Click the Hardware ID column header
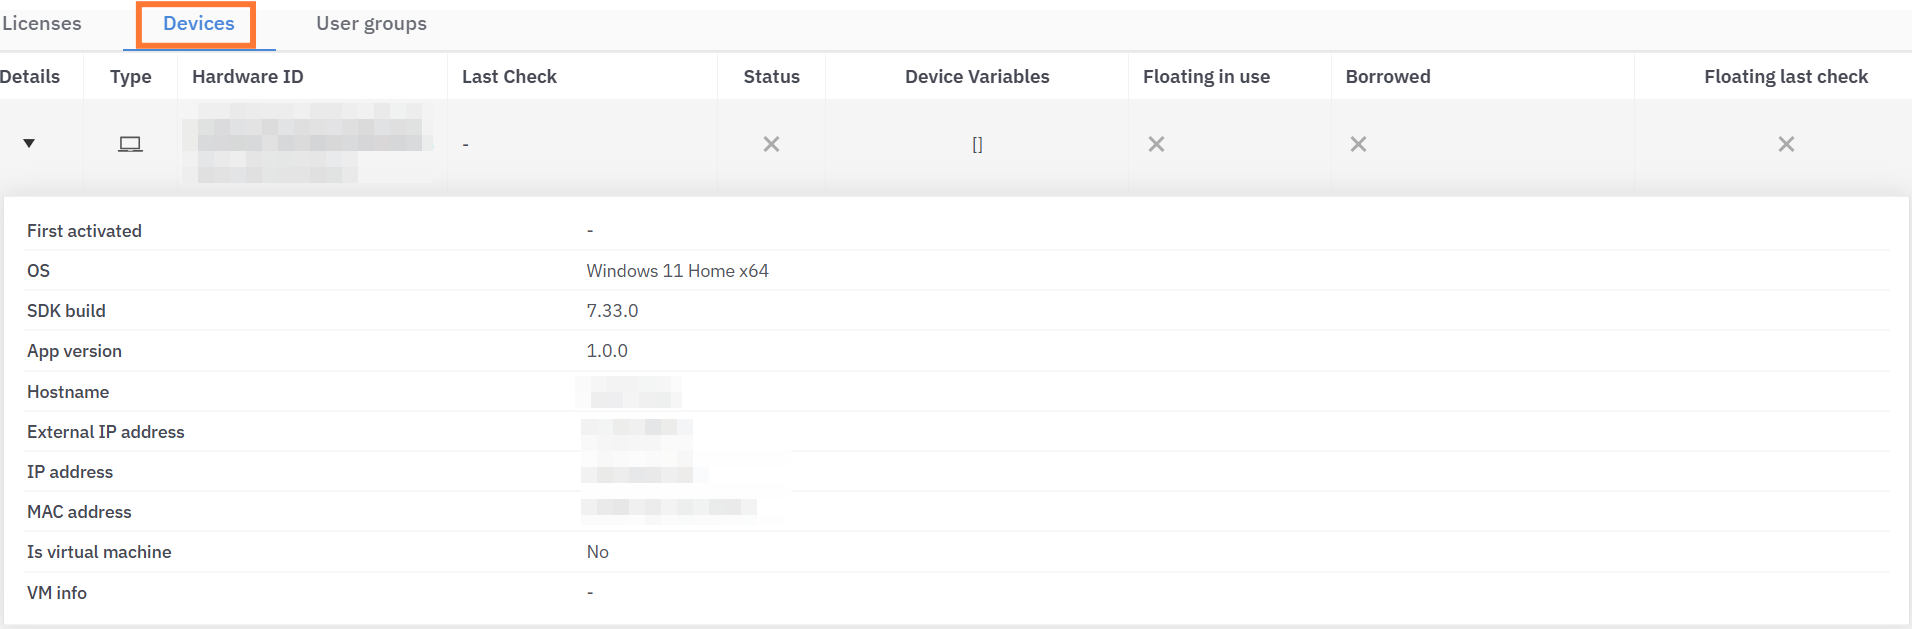Screen dimensions: 1912x629 pyautogui.click(x=247, y=77)
